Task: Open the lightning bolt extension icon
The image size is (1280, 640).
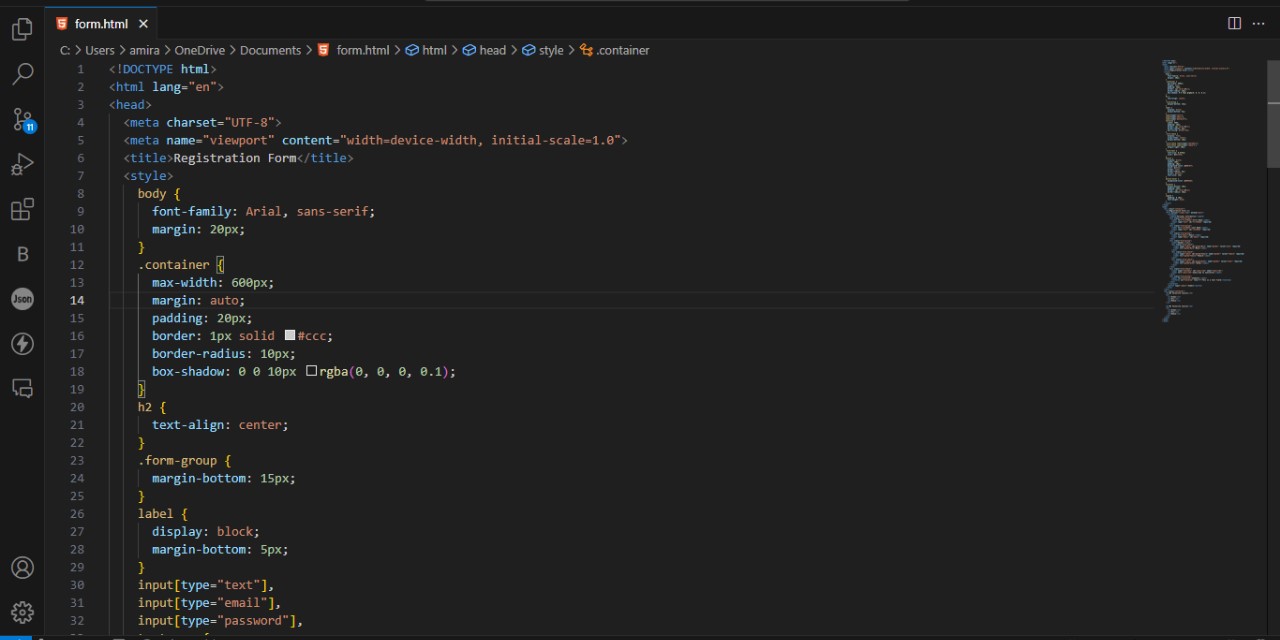Action: (22, 344)
